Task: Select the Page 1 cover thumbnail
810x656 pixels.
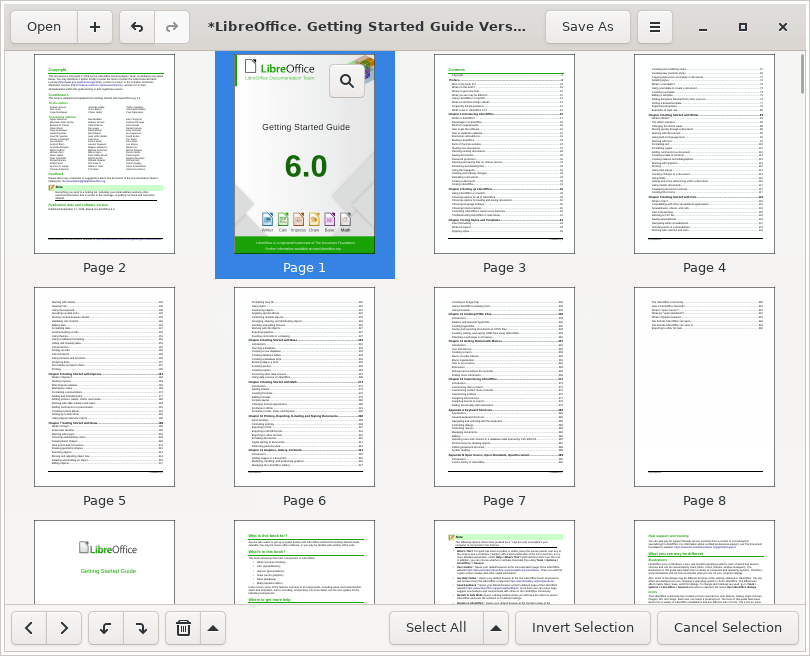Action: (x=305, y=154)
